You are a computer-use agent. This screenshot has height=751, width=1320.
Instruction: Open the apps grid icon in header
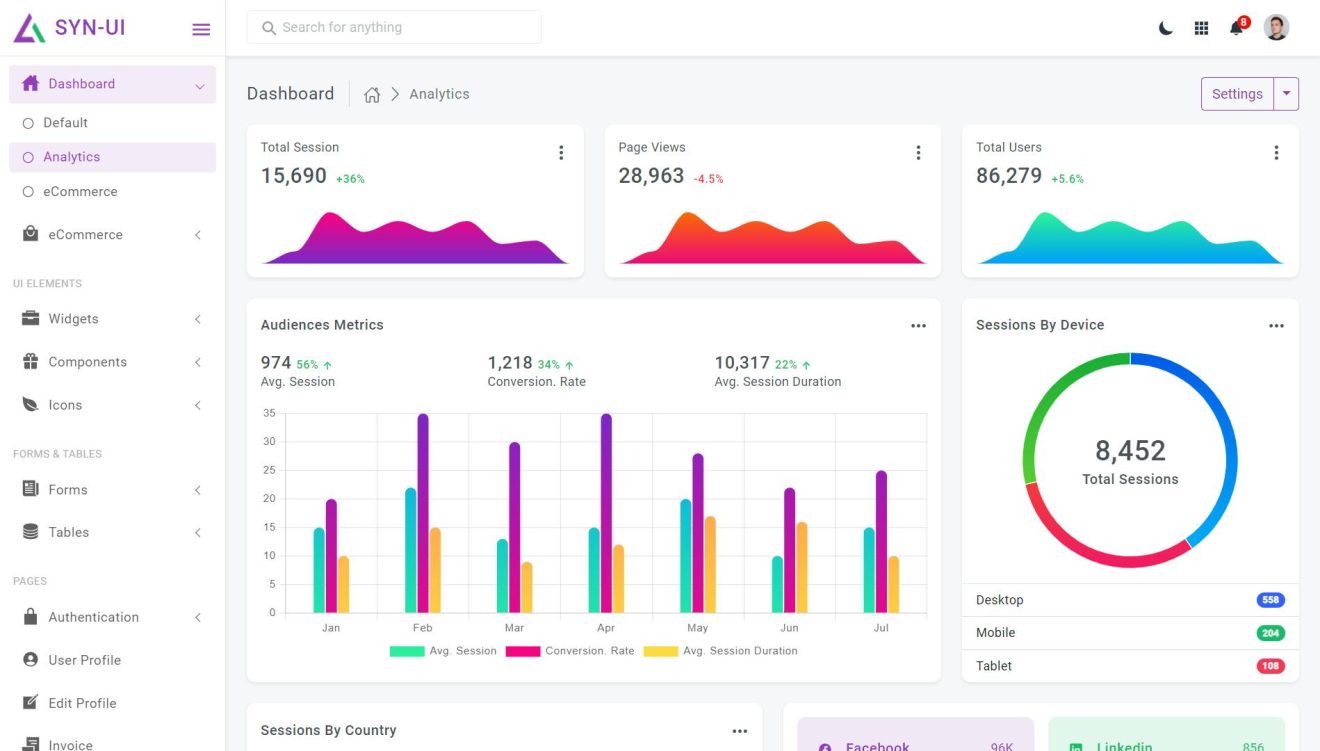[1201, 27]
